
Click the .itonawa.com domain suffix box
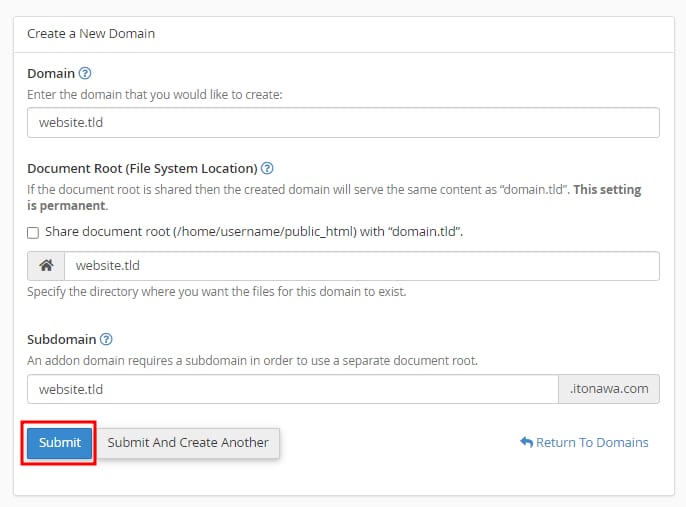point(608,389)
